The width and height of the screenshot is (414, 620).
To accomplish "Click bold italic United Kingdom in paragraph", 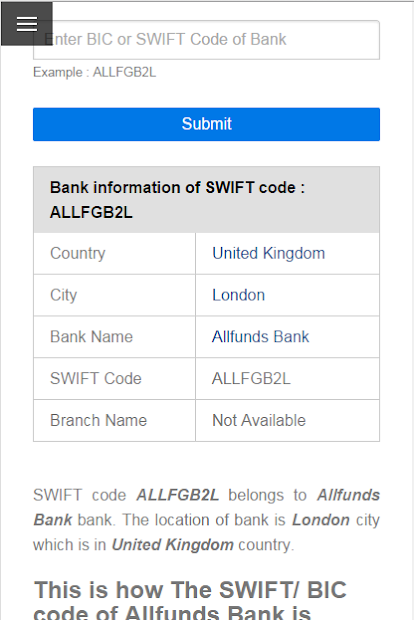I will point(173,545).
